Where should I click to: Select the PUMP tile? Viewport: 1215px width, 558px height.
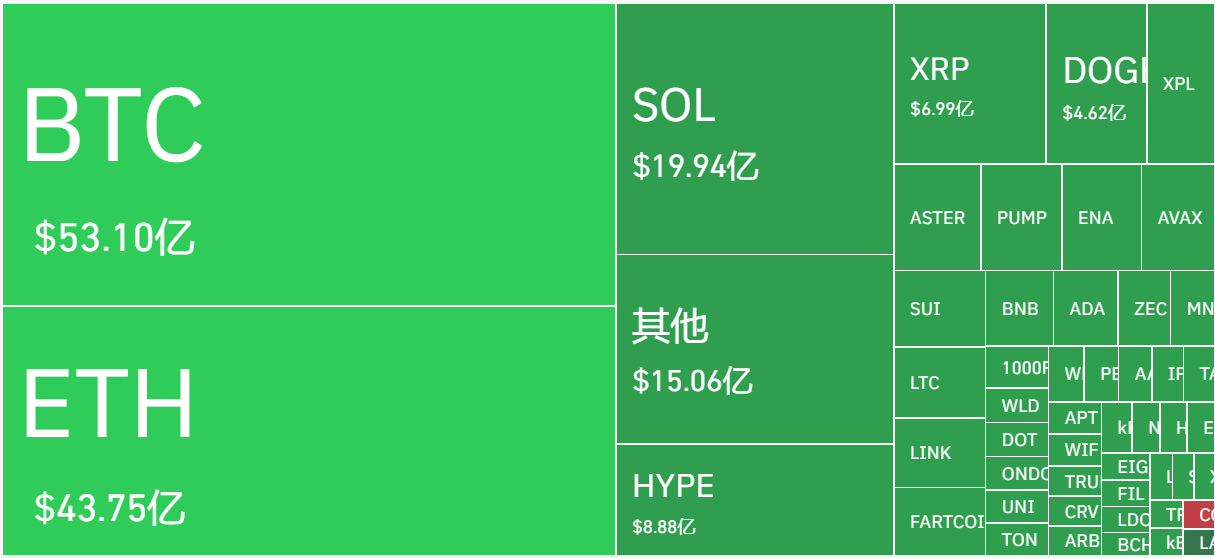1021,218
